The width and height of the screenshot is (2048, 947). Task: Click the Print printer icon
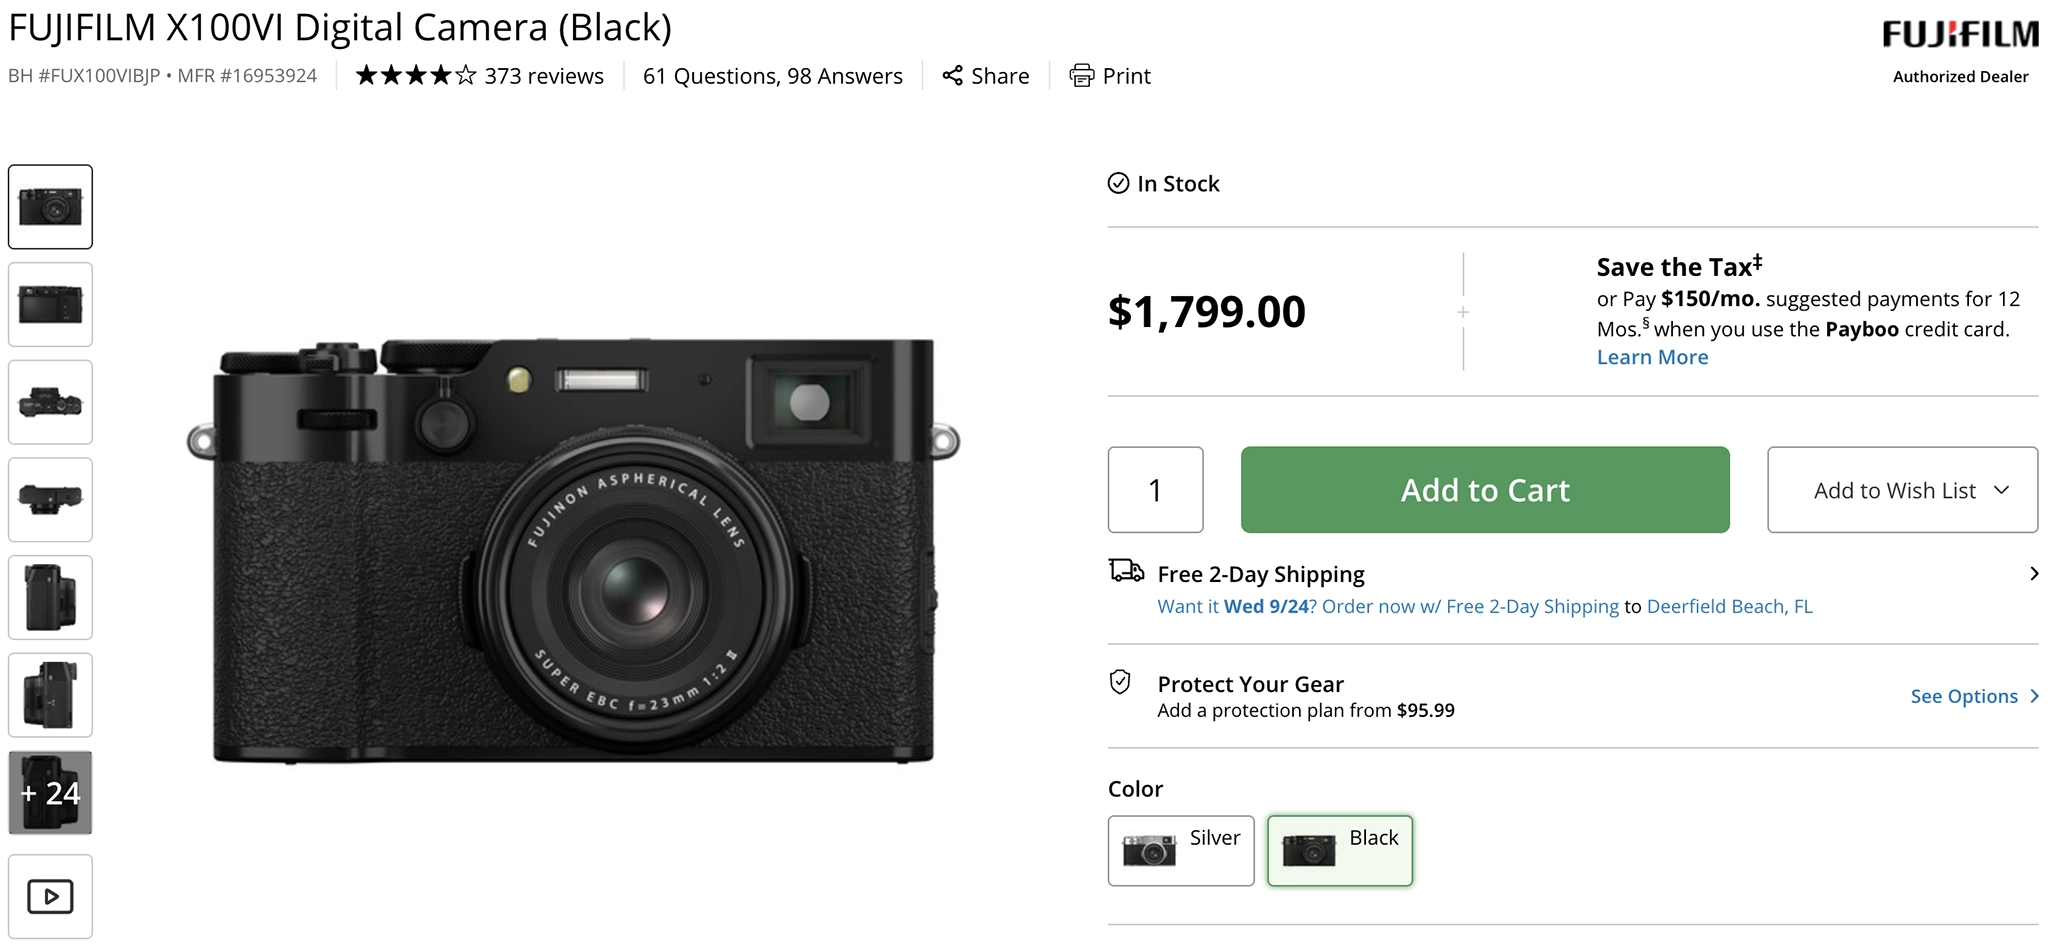(x=1081, y=76)
